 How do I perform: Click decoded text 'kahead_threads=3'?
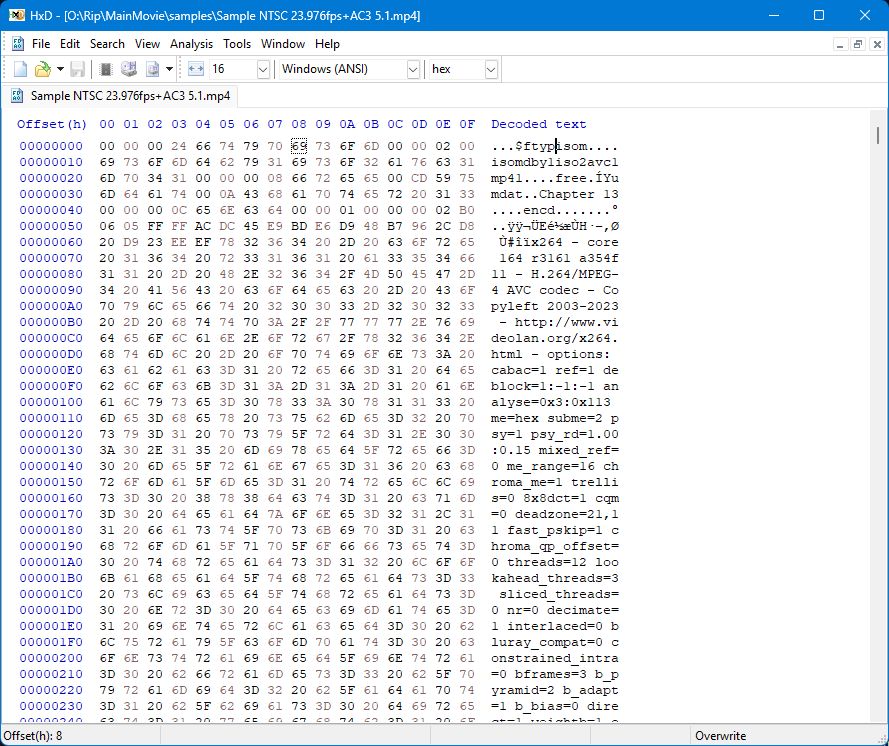coord(554,578)
